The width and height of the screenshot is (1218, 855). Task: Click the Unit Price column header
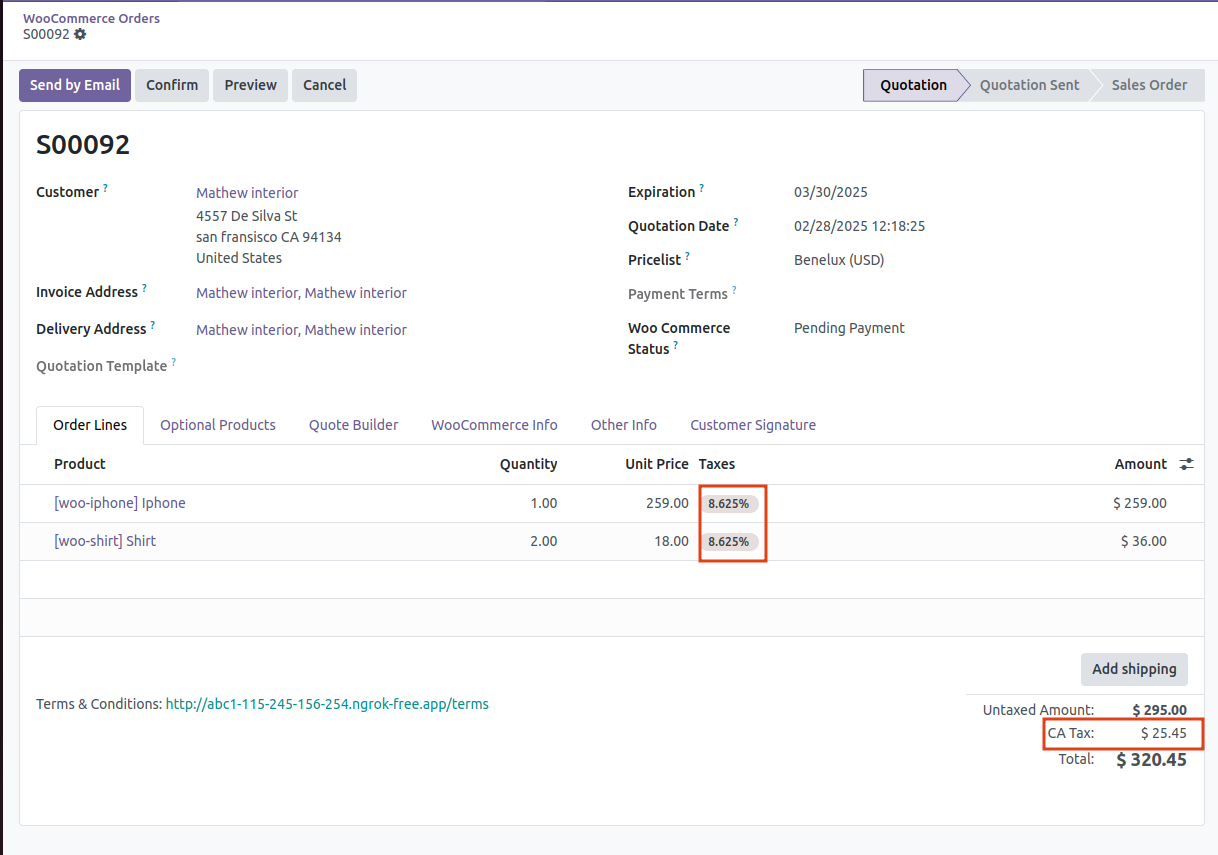point(657,464)
